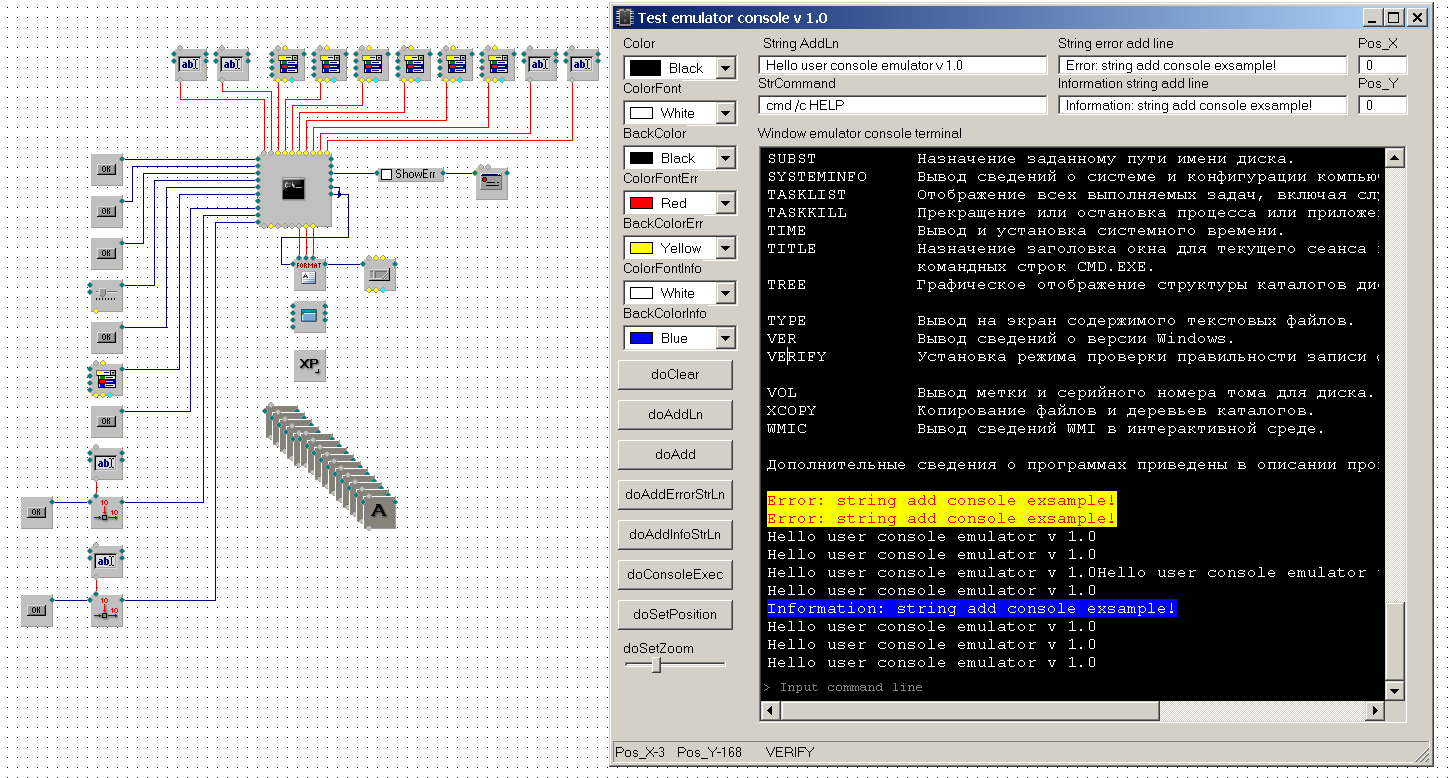
Task: Click the SYSTEMINFO line in the console
Action: click(x=1073, y=177)
